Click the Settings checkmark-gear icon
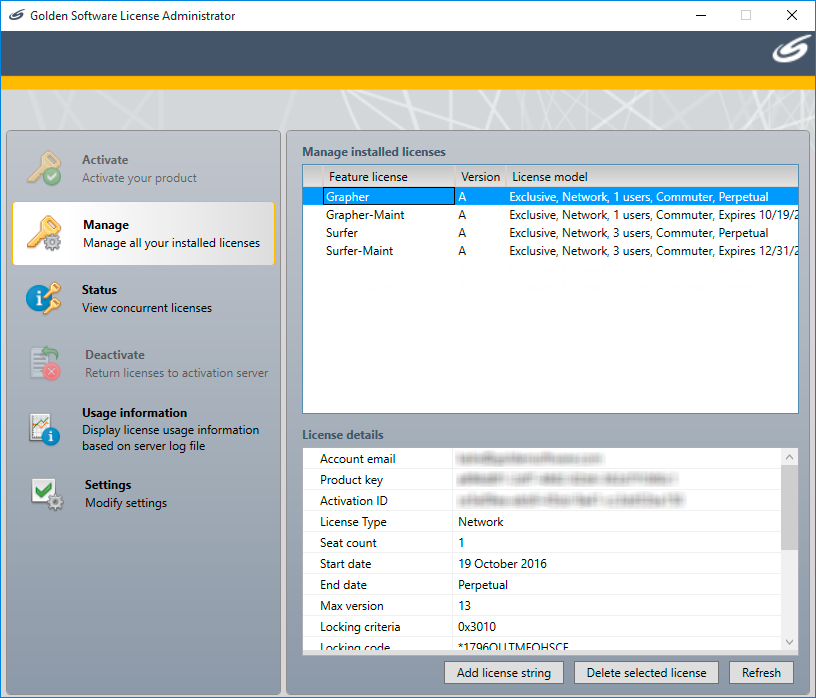The image size is (816, 698). point(47,493)
